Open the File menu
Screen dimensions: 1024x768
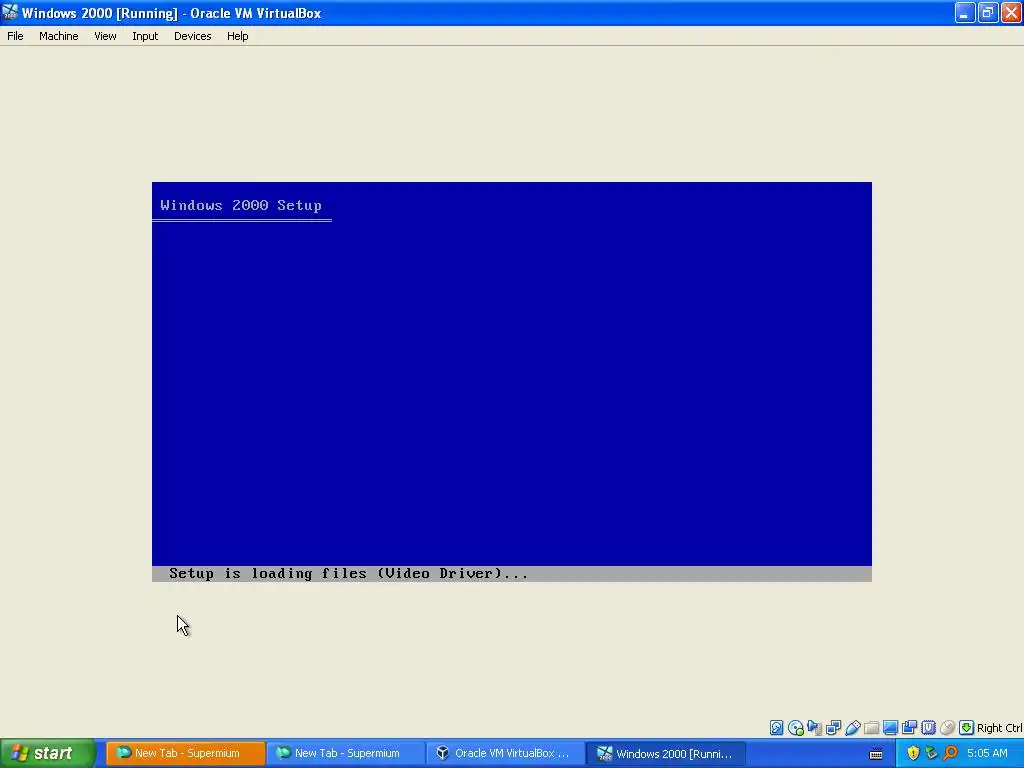(x=15, y=36)
